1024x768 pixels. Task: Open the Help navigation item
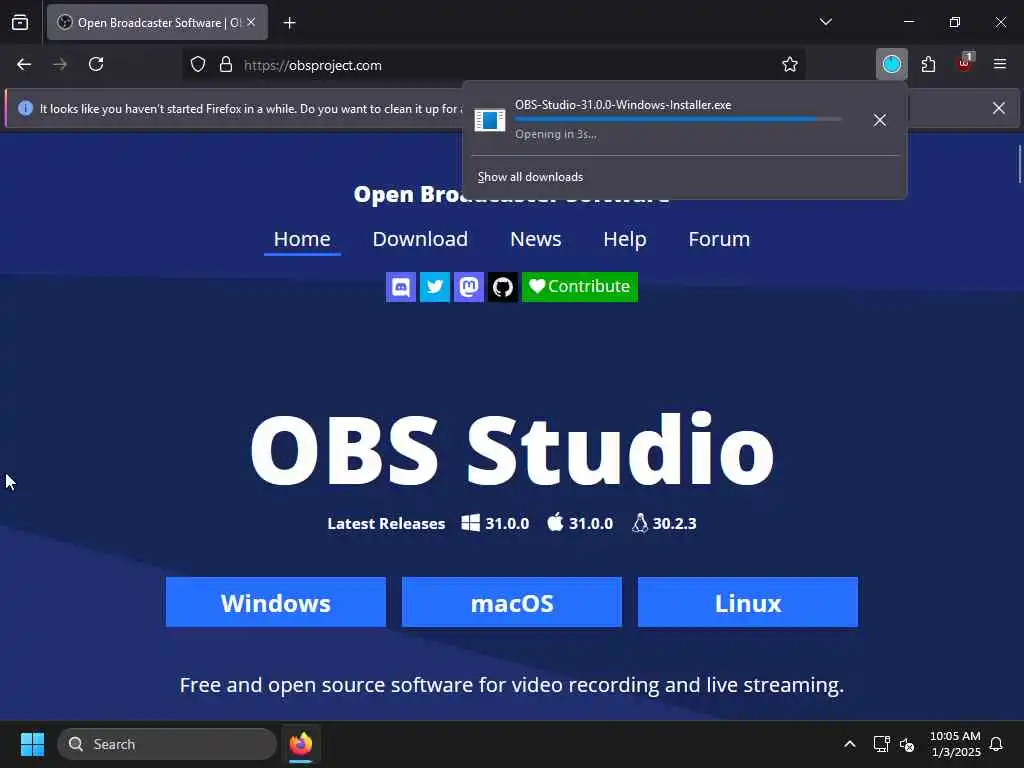(x=624, y=239)
